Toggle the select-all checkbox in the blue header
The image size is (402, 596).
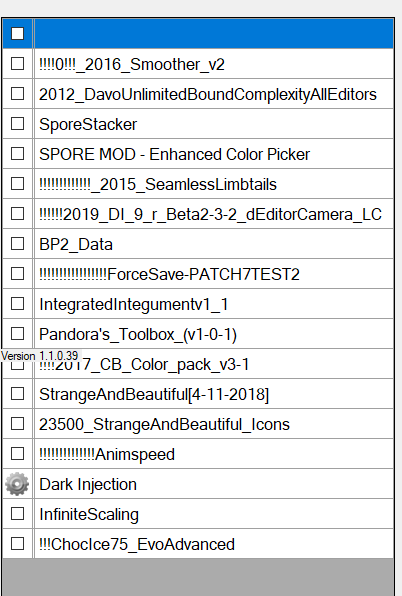pos(17,33)
